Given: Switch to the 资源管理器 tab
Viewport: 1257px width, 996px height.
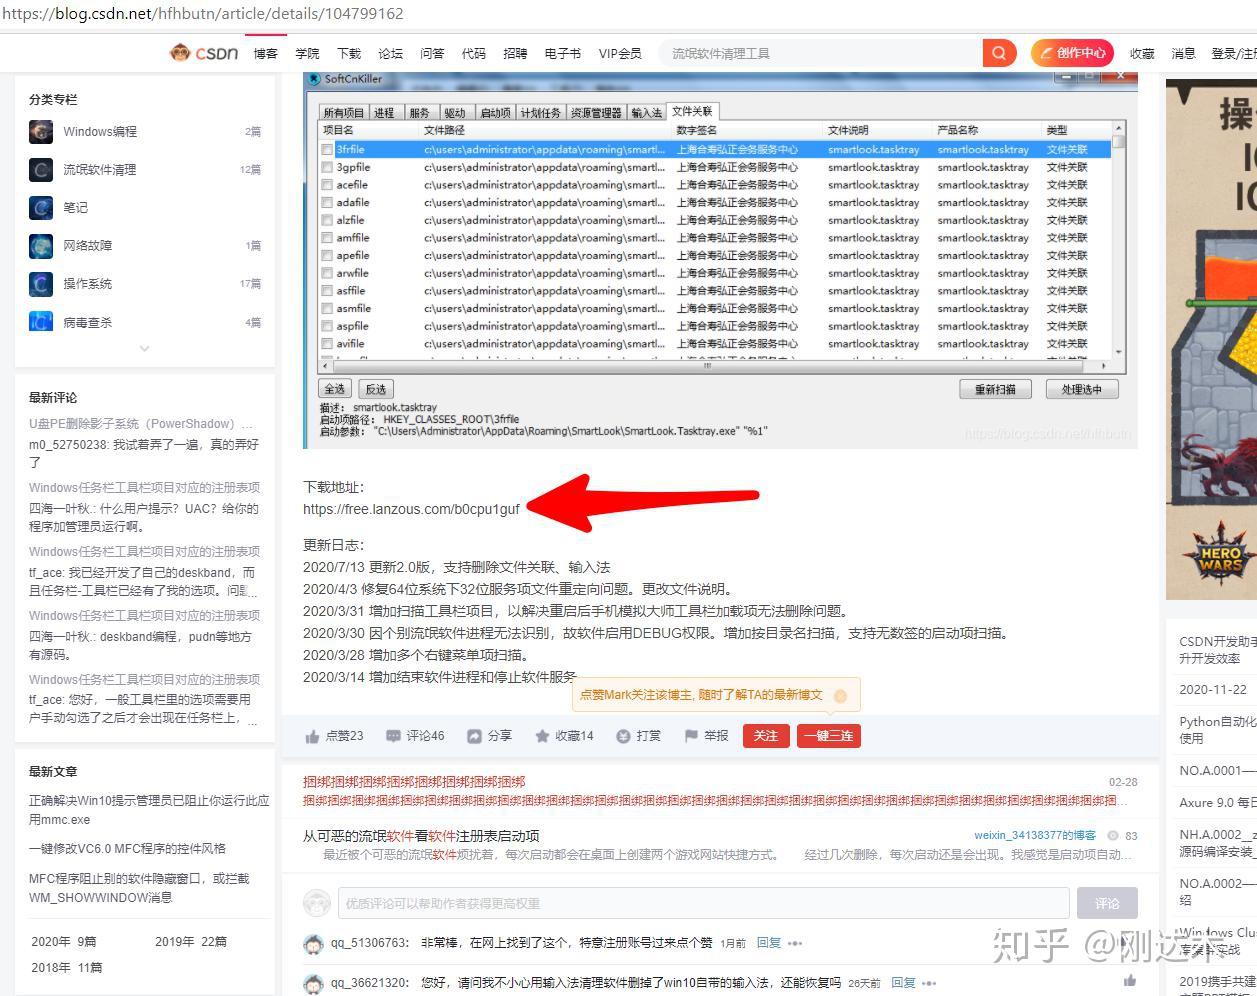Looking at the screenshot, I should [597, 113].
